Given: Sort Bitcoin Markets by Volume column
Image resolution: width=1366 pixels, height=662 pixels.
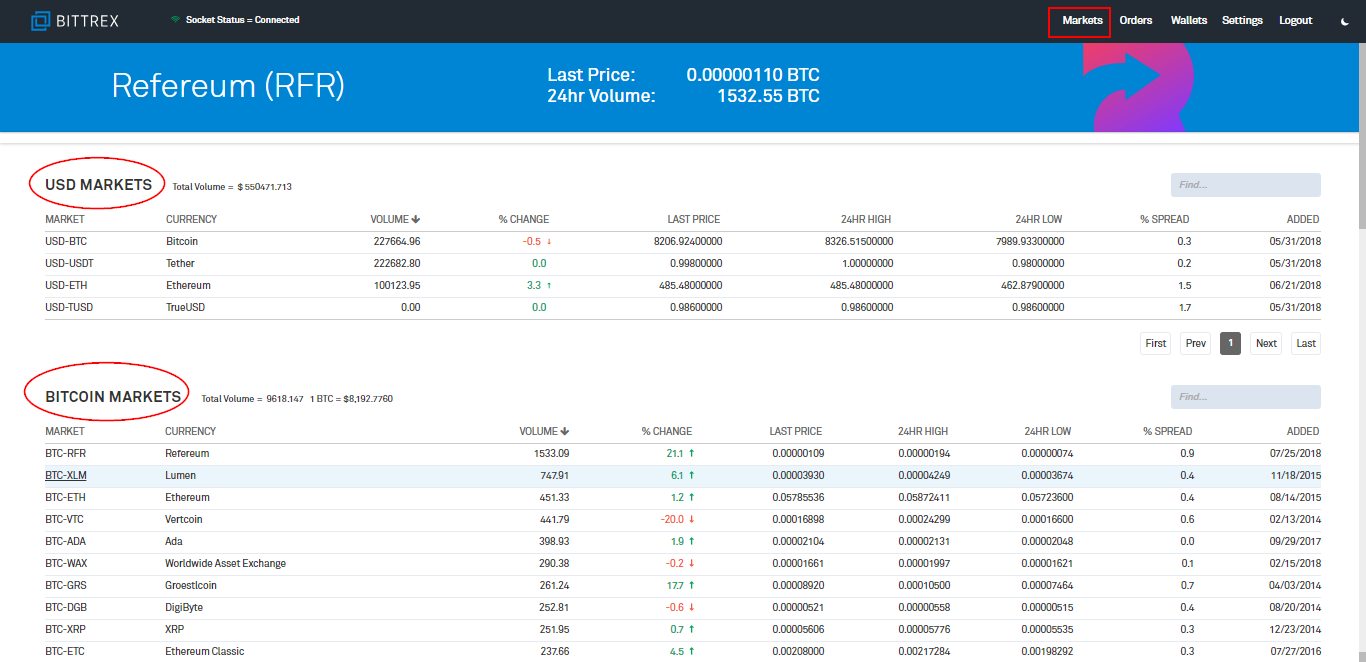Looking at the screenshot, I should coord(544,431).
